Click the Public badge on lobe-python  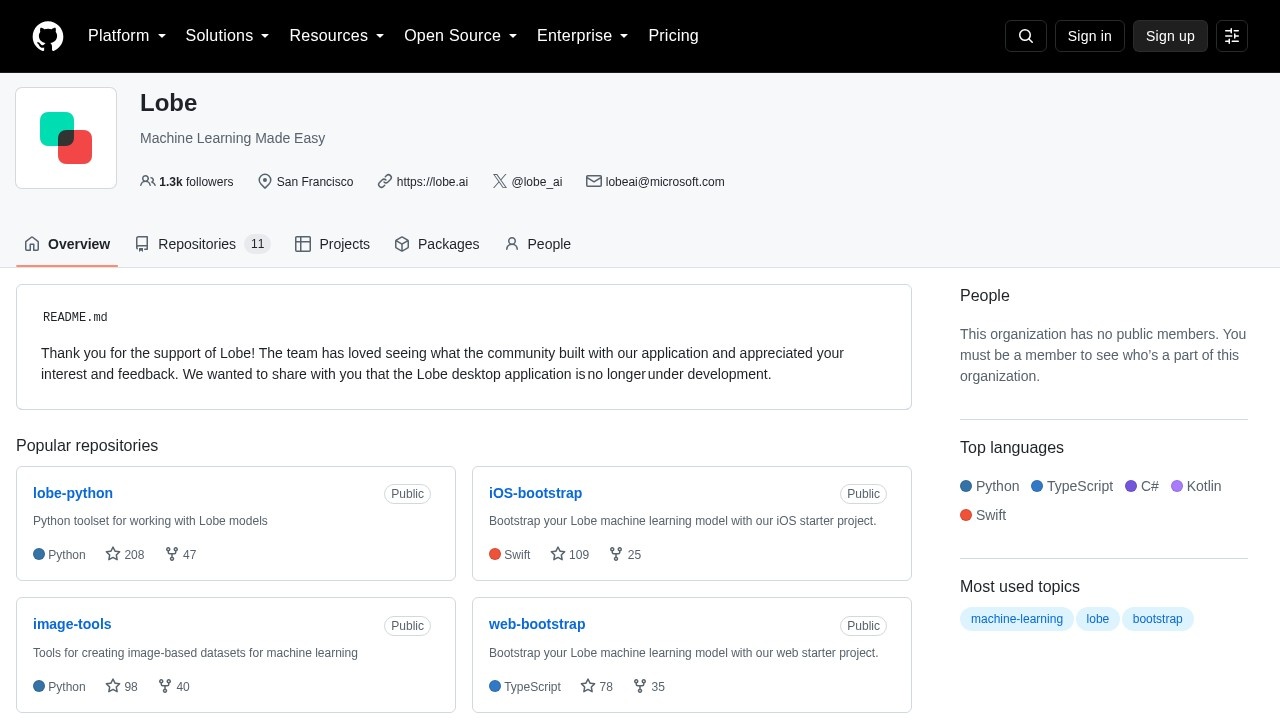click(407, 494)
